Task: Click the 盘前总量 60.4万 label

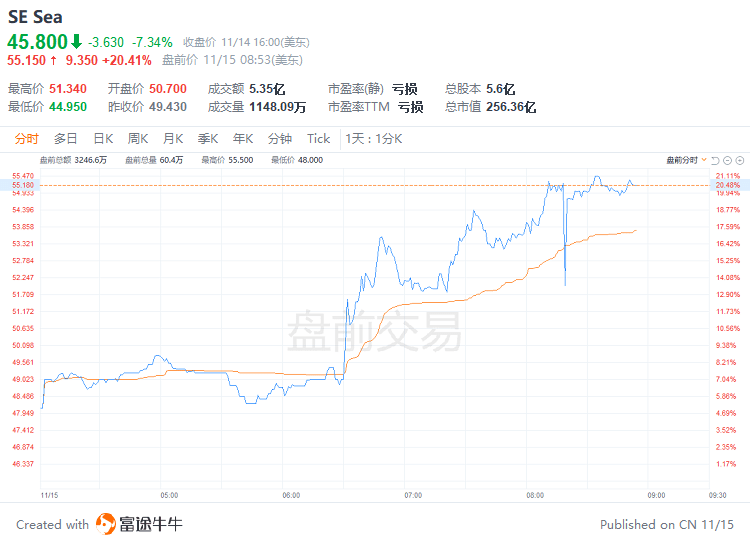Action: 154,160
